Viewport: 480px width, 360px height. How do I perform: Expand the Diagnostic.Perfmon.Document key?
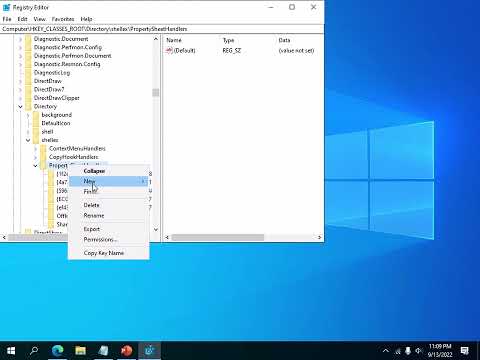pyautogui.click(x=20, y=56)
